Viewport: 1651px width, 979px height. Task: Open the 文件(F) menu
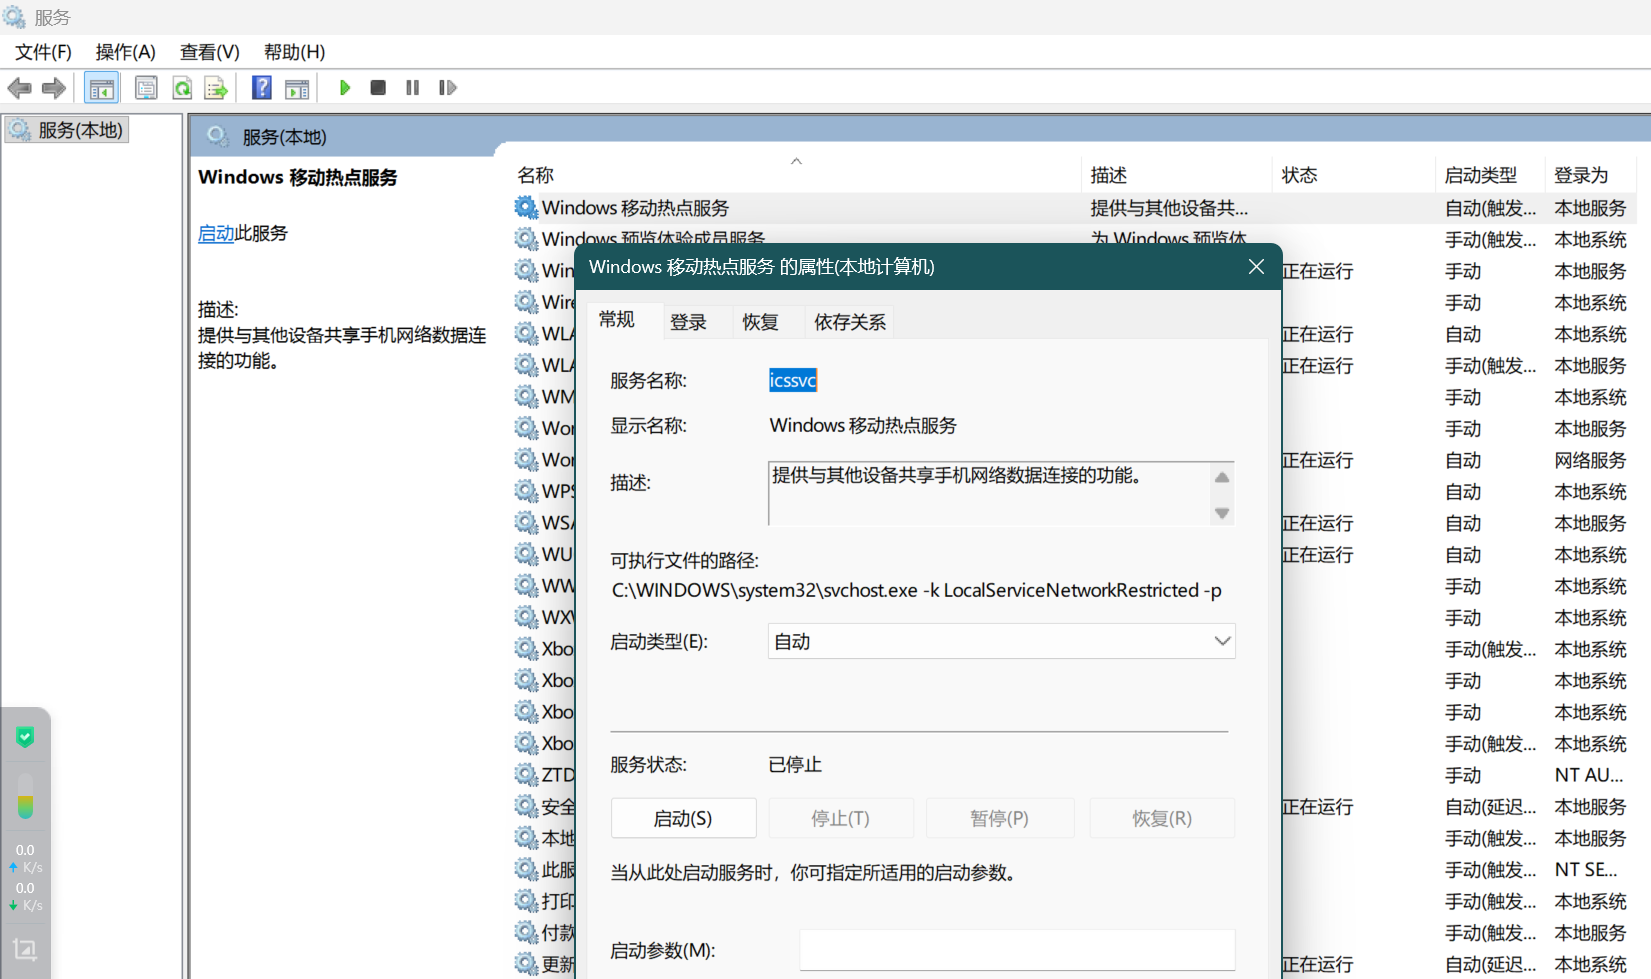(43, 52)
